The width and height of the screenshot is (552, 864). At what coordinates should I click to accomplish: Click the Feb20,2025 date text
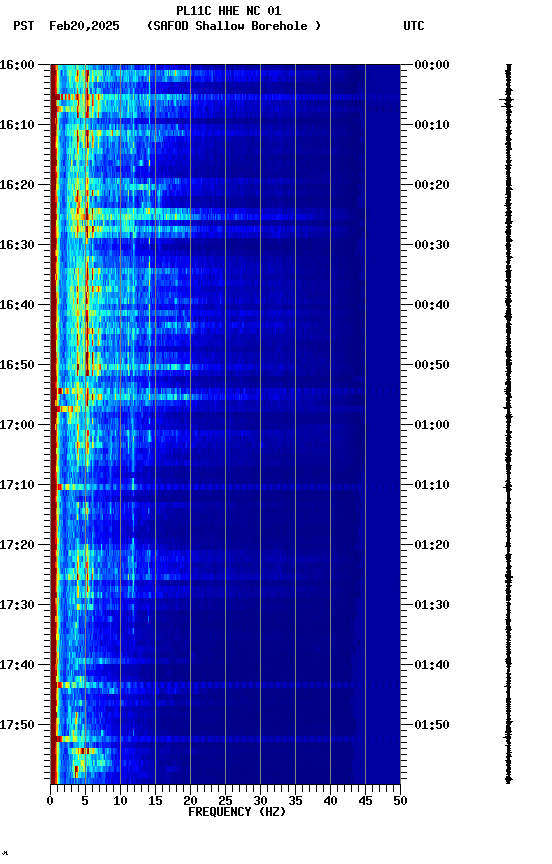coord(84,26)
